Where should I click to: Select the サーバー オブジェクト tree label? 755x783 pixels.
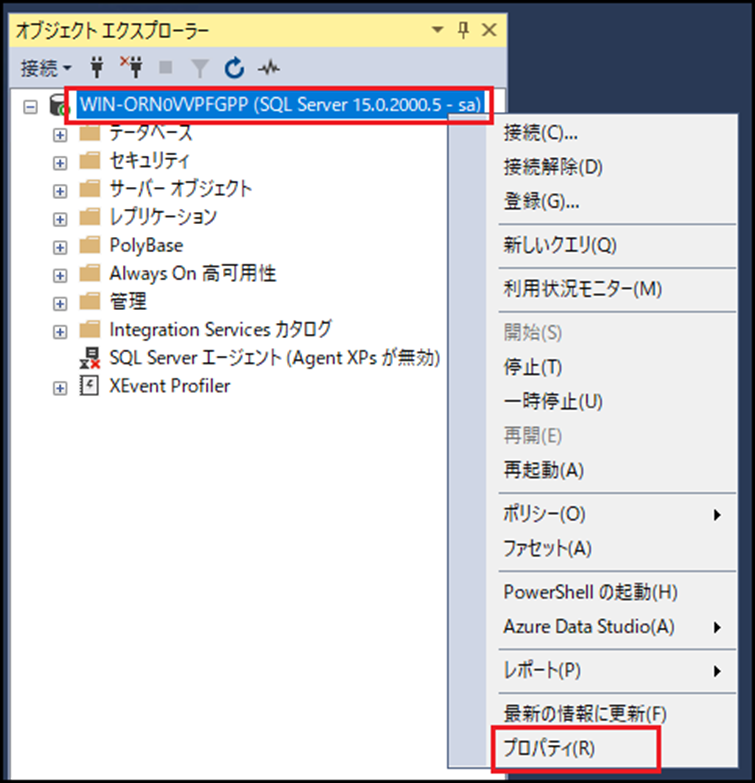(180, 189)
